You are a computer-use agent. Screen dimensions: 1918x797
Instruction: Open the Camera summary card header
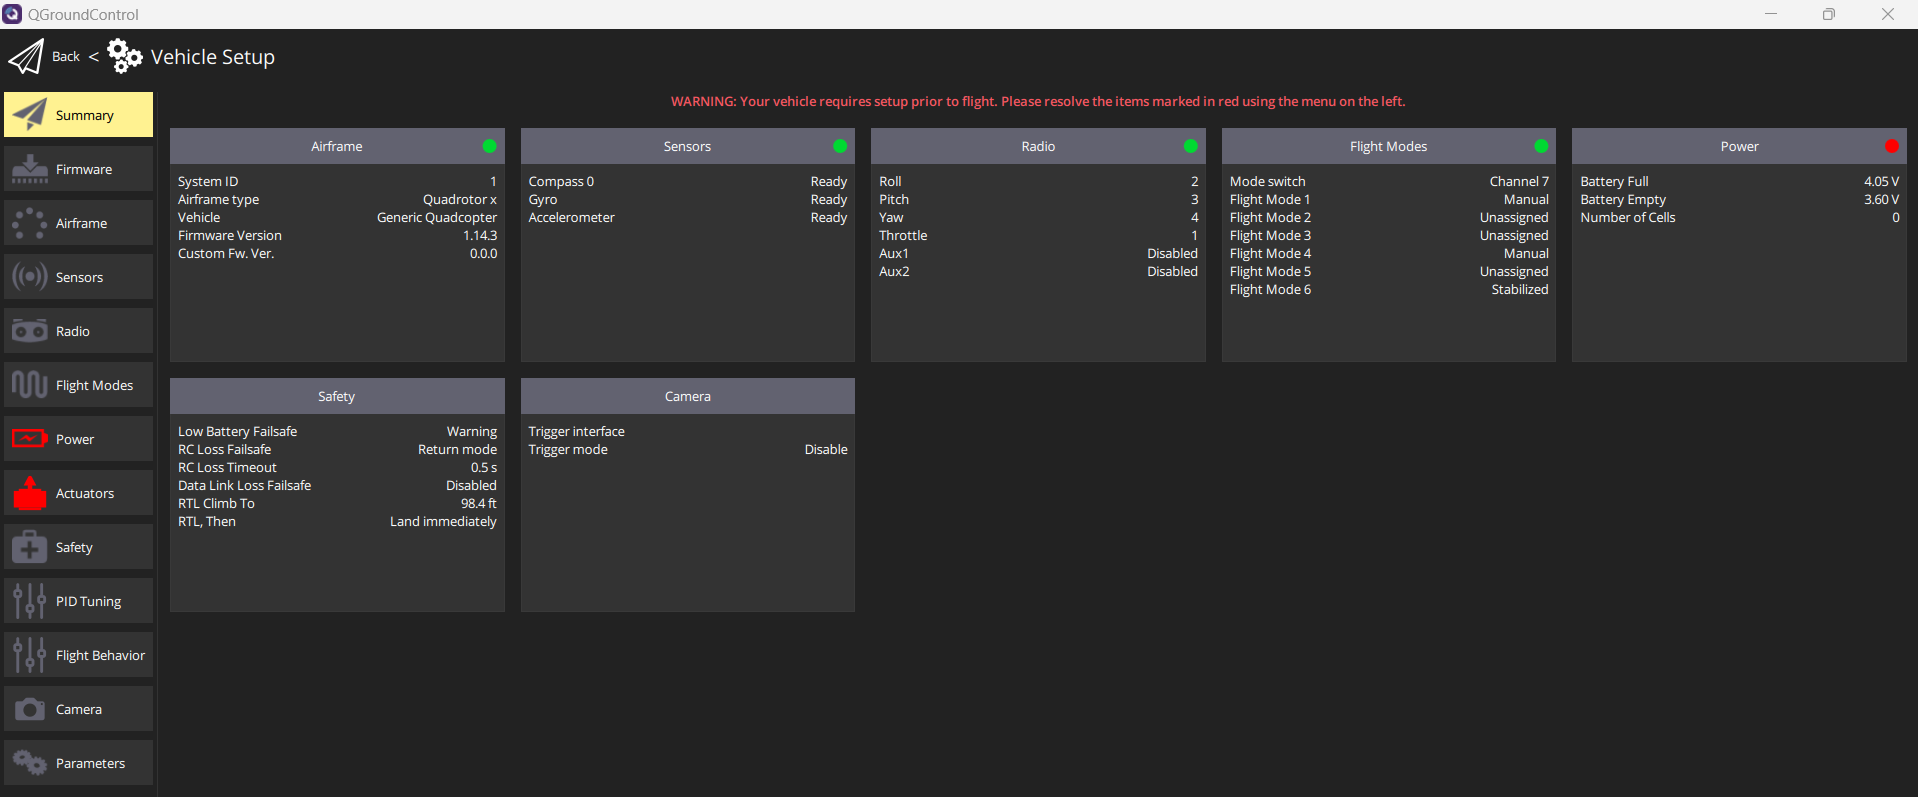tap(688, 396)
